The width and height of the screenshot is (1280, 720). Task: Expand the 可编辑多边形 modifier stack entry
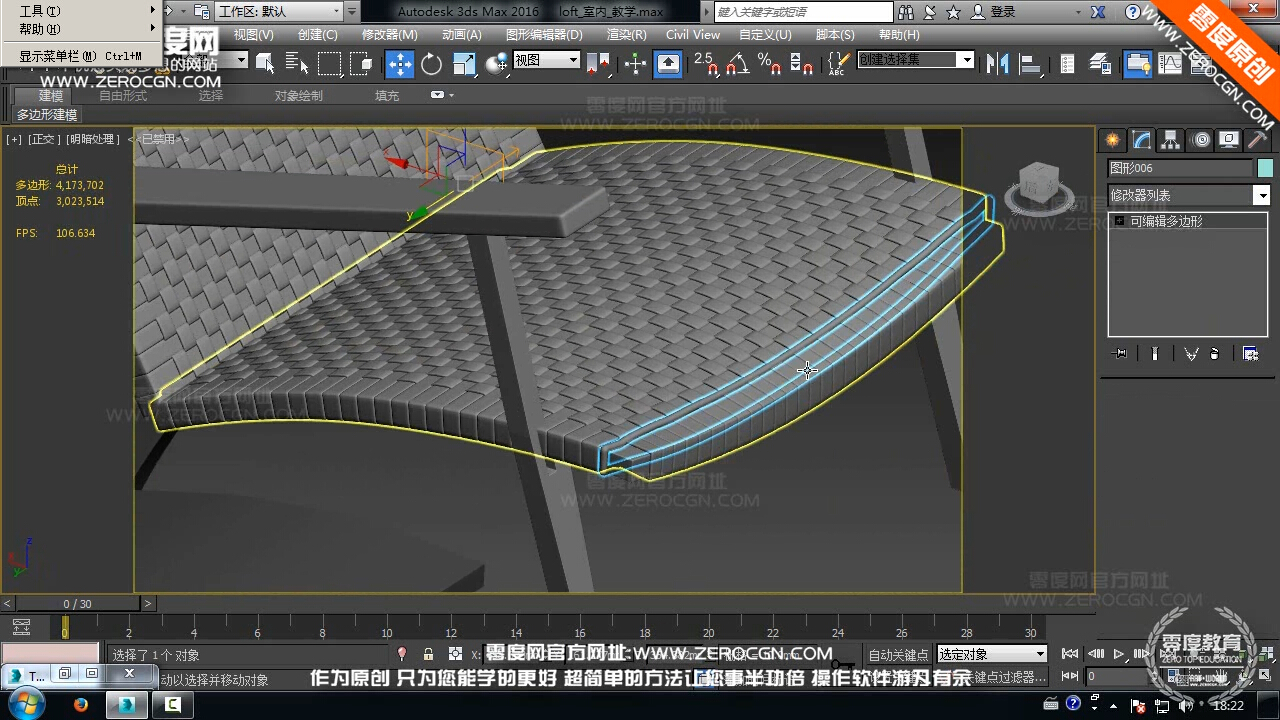coord(1120,221)
